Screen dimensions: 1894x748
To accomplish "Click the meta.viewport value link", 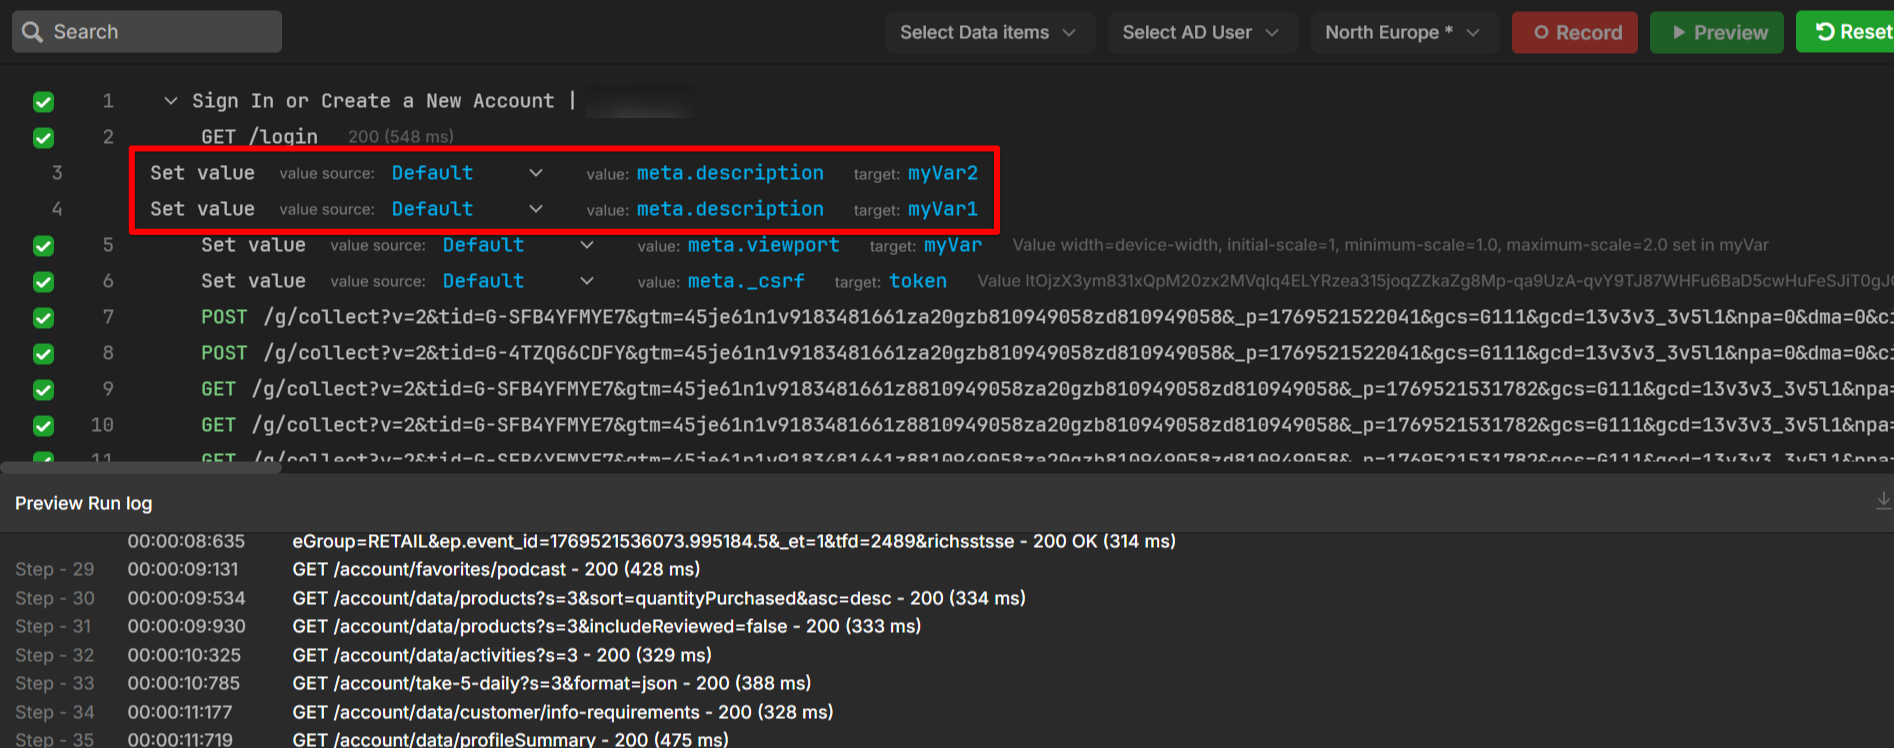I will 763,245.
